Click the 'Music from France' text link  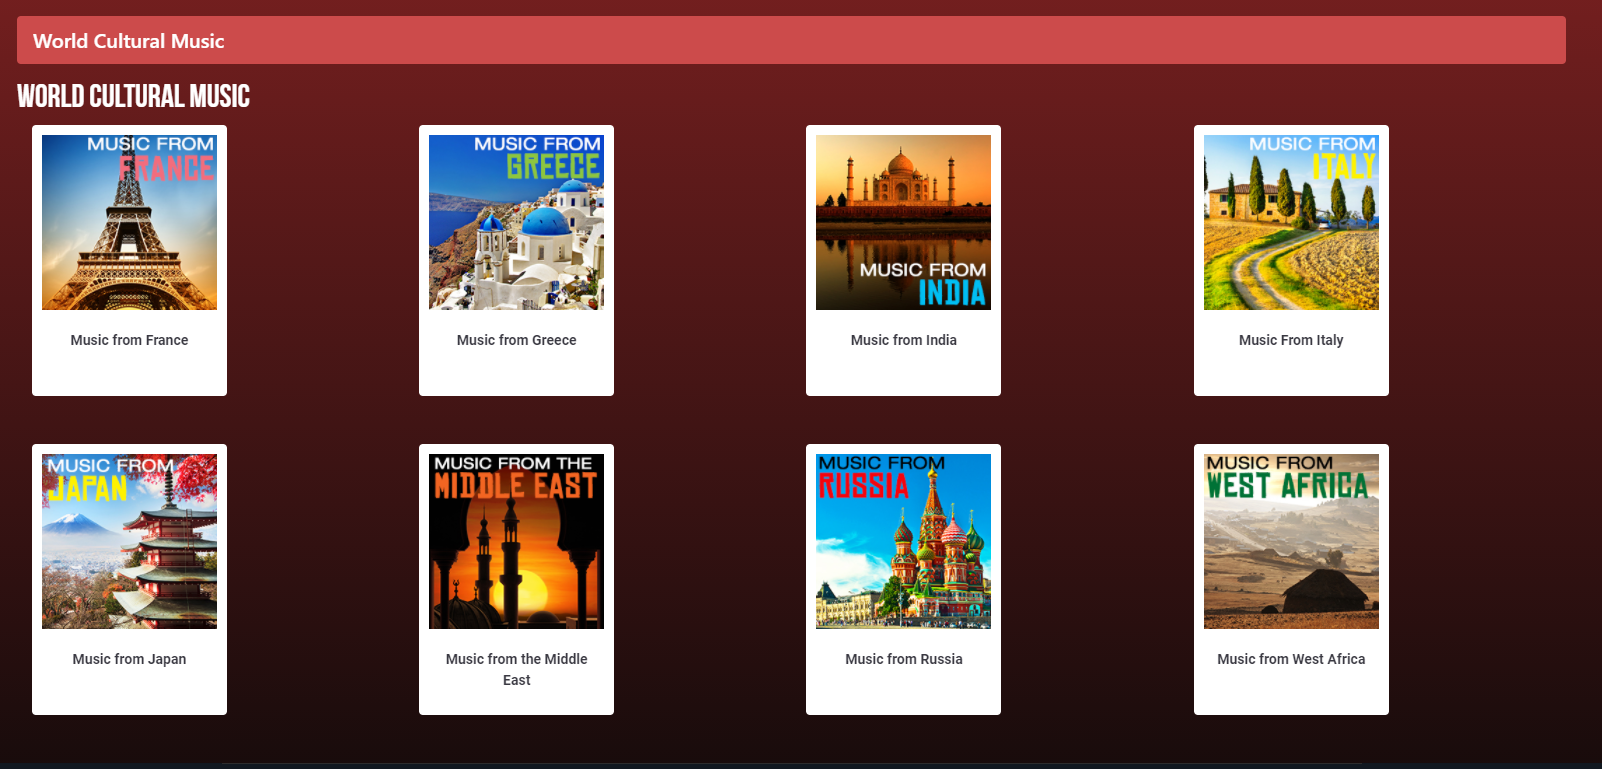[x=129, y=340]
